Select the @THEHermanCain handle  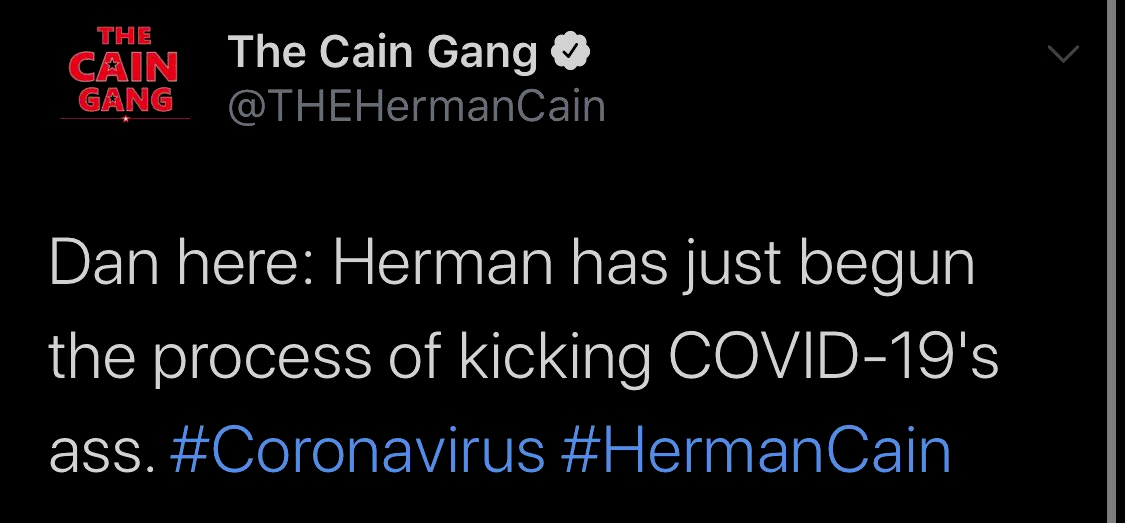coord(417,106)
